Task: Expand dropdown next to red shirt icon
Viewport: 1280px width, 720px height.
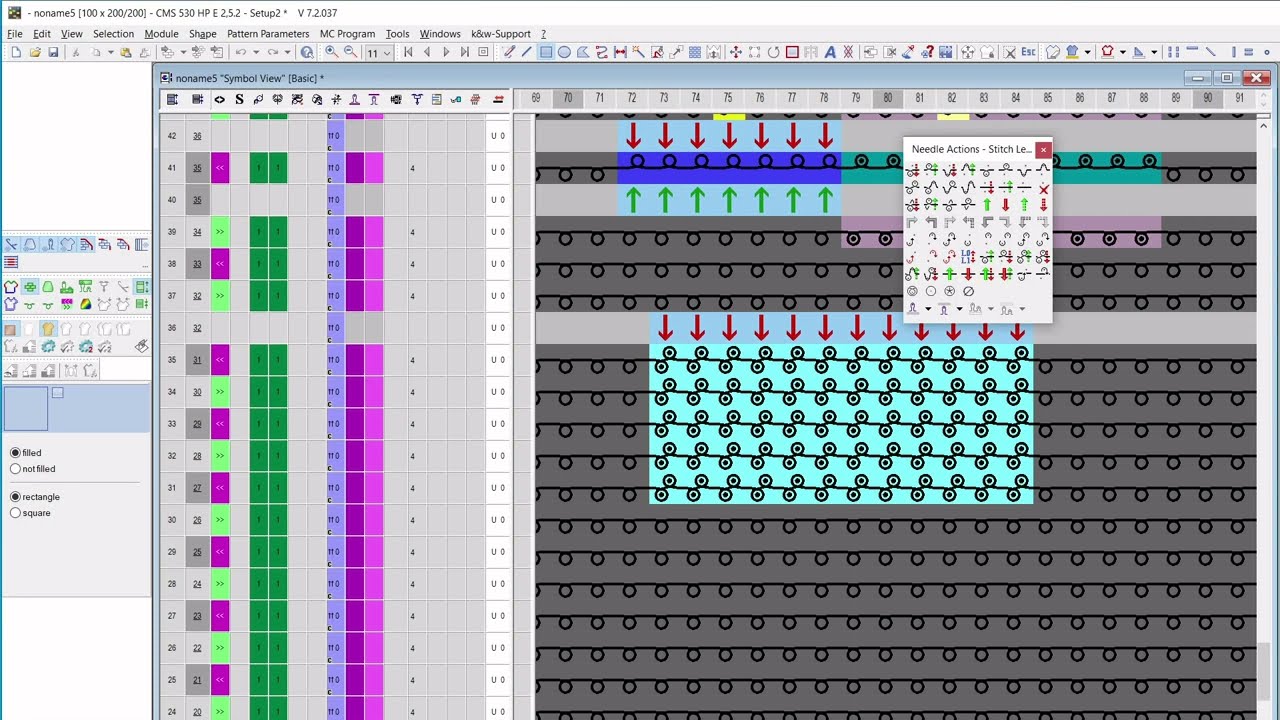Action: pos(1122,52)
